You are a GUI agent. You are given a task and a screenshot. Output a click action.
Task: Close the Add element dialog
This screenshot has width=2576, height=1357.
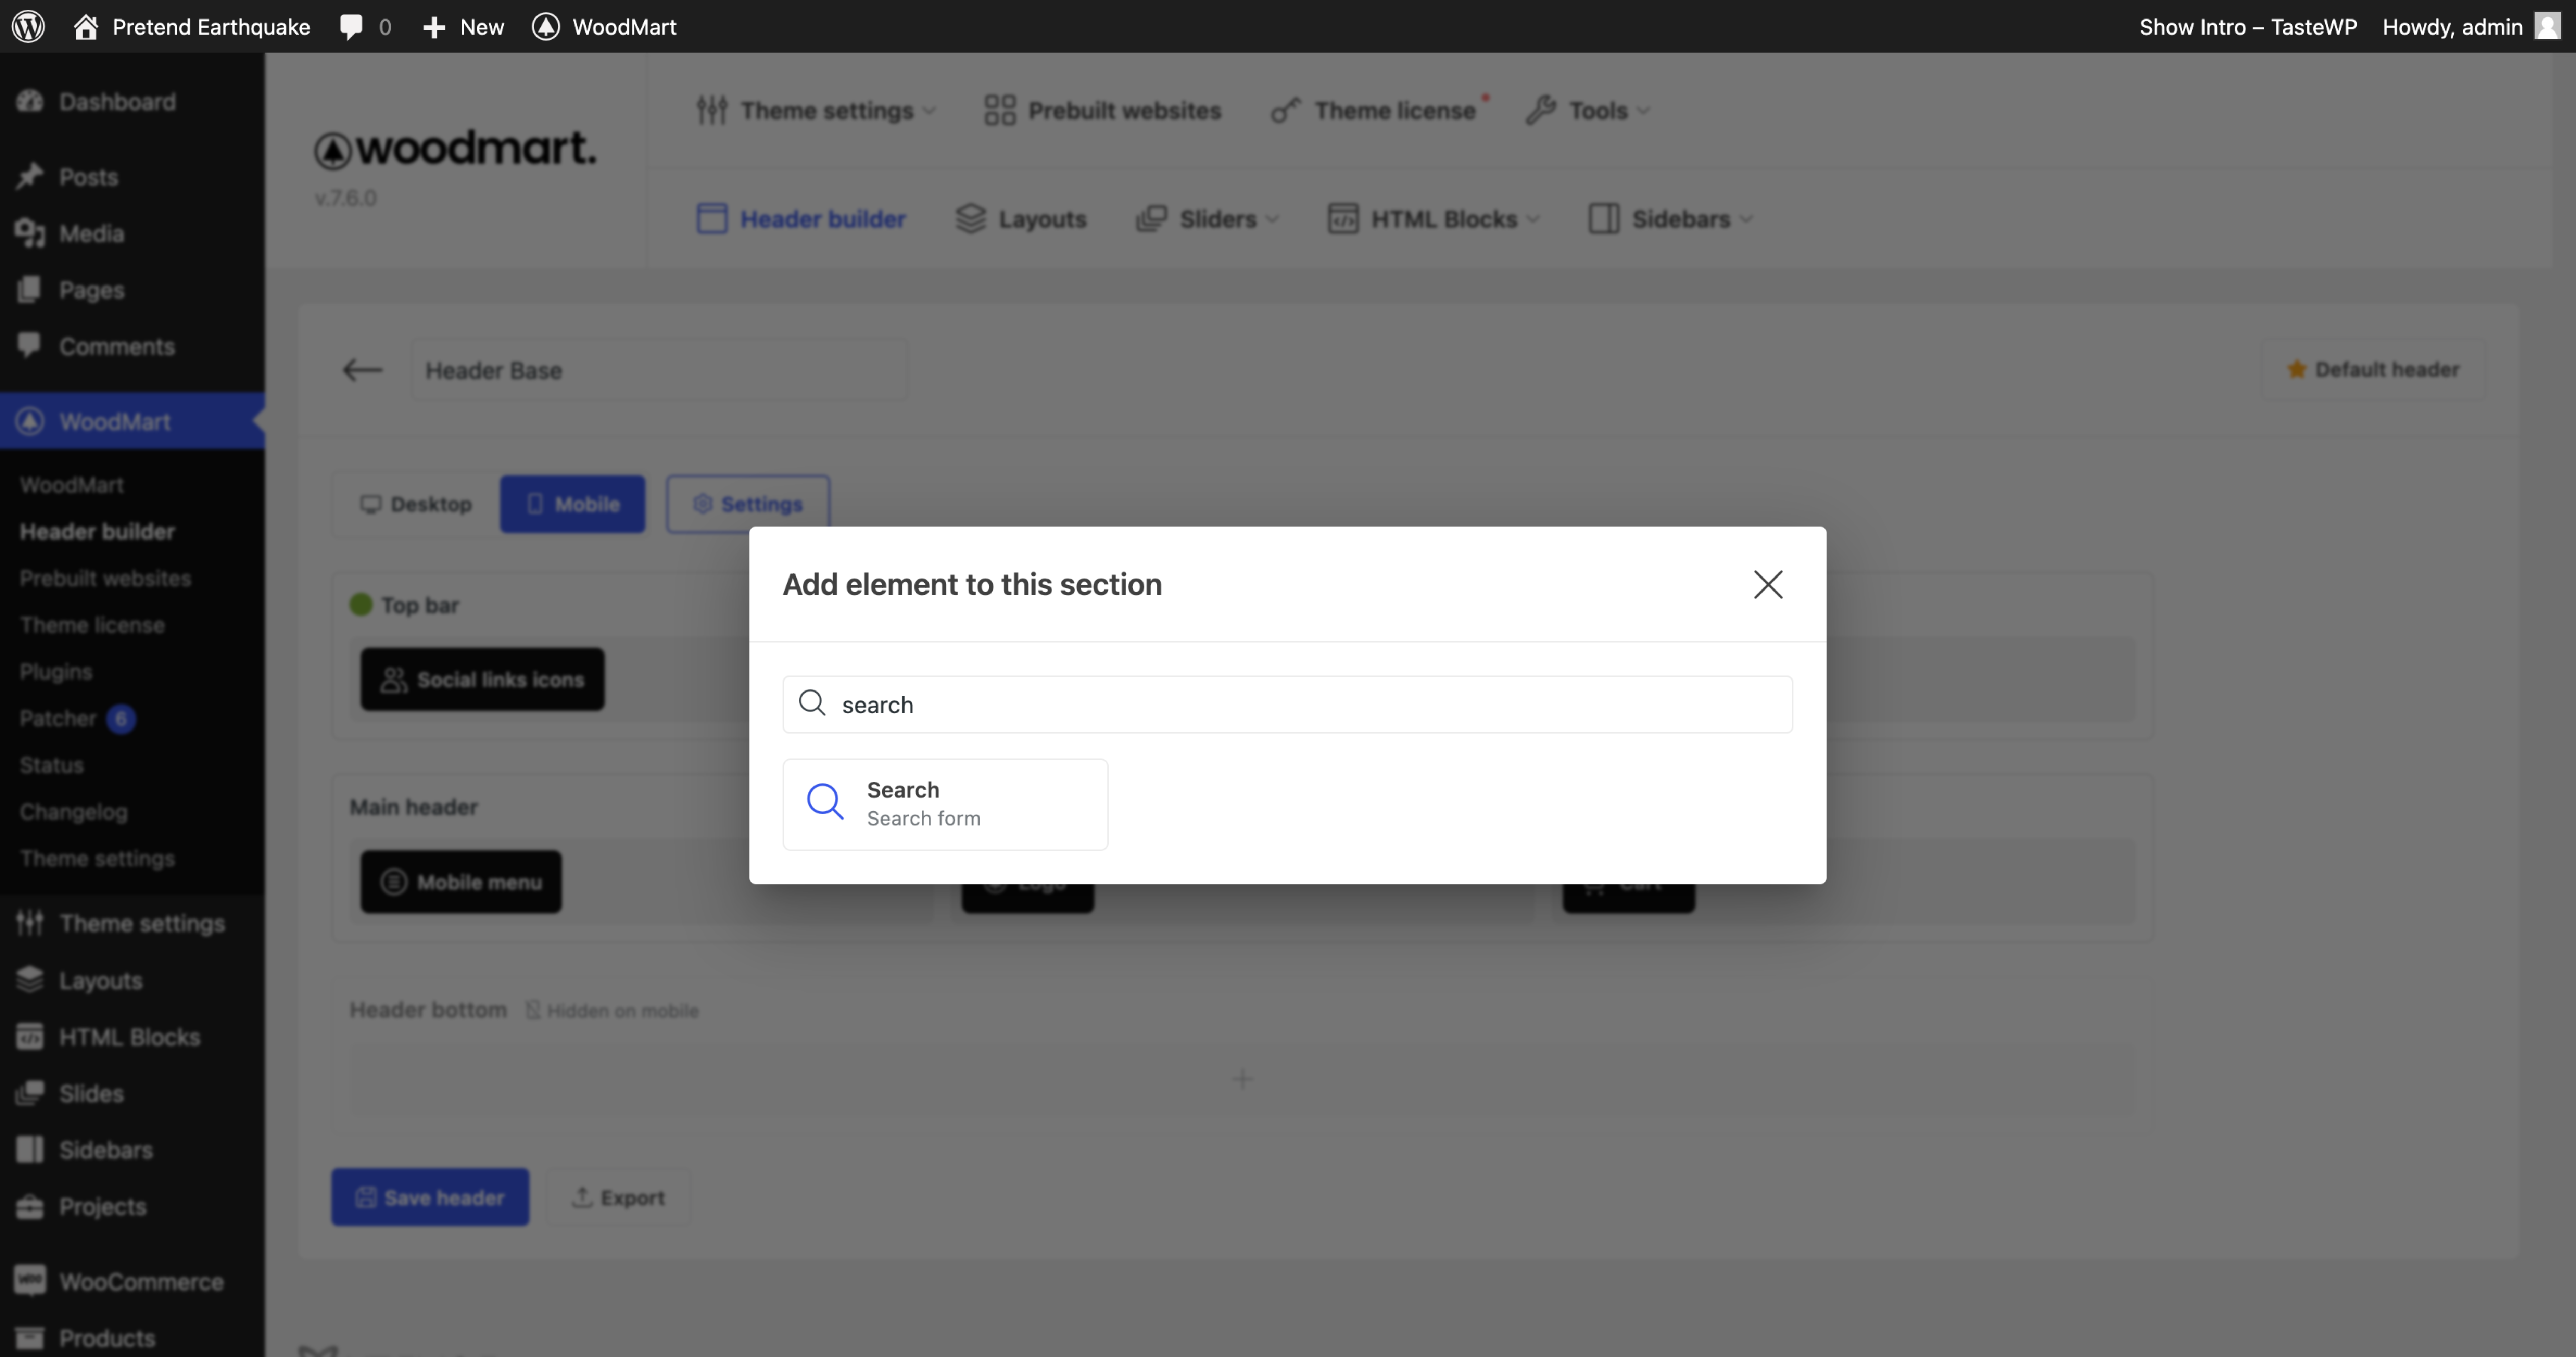(1768, 584)
